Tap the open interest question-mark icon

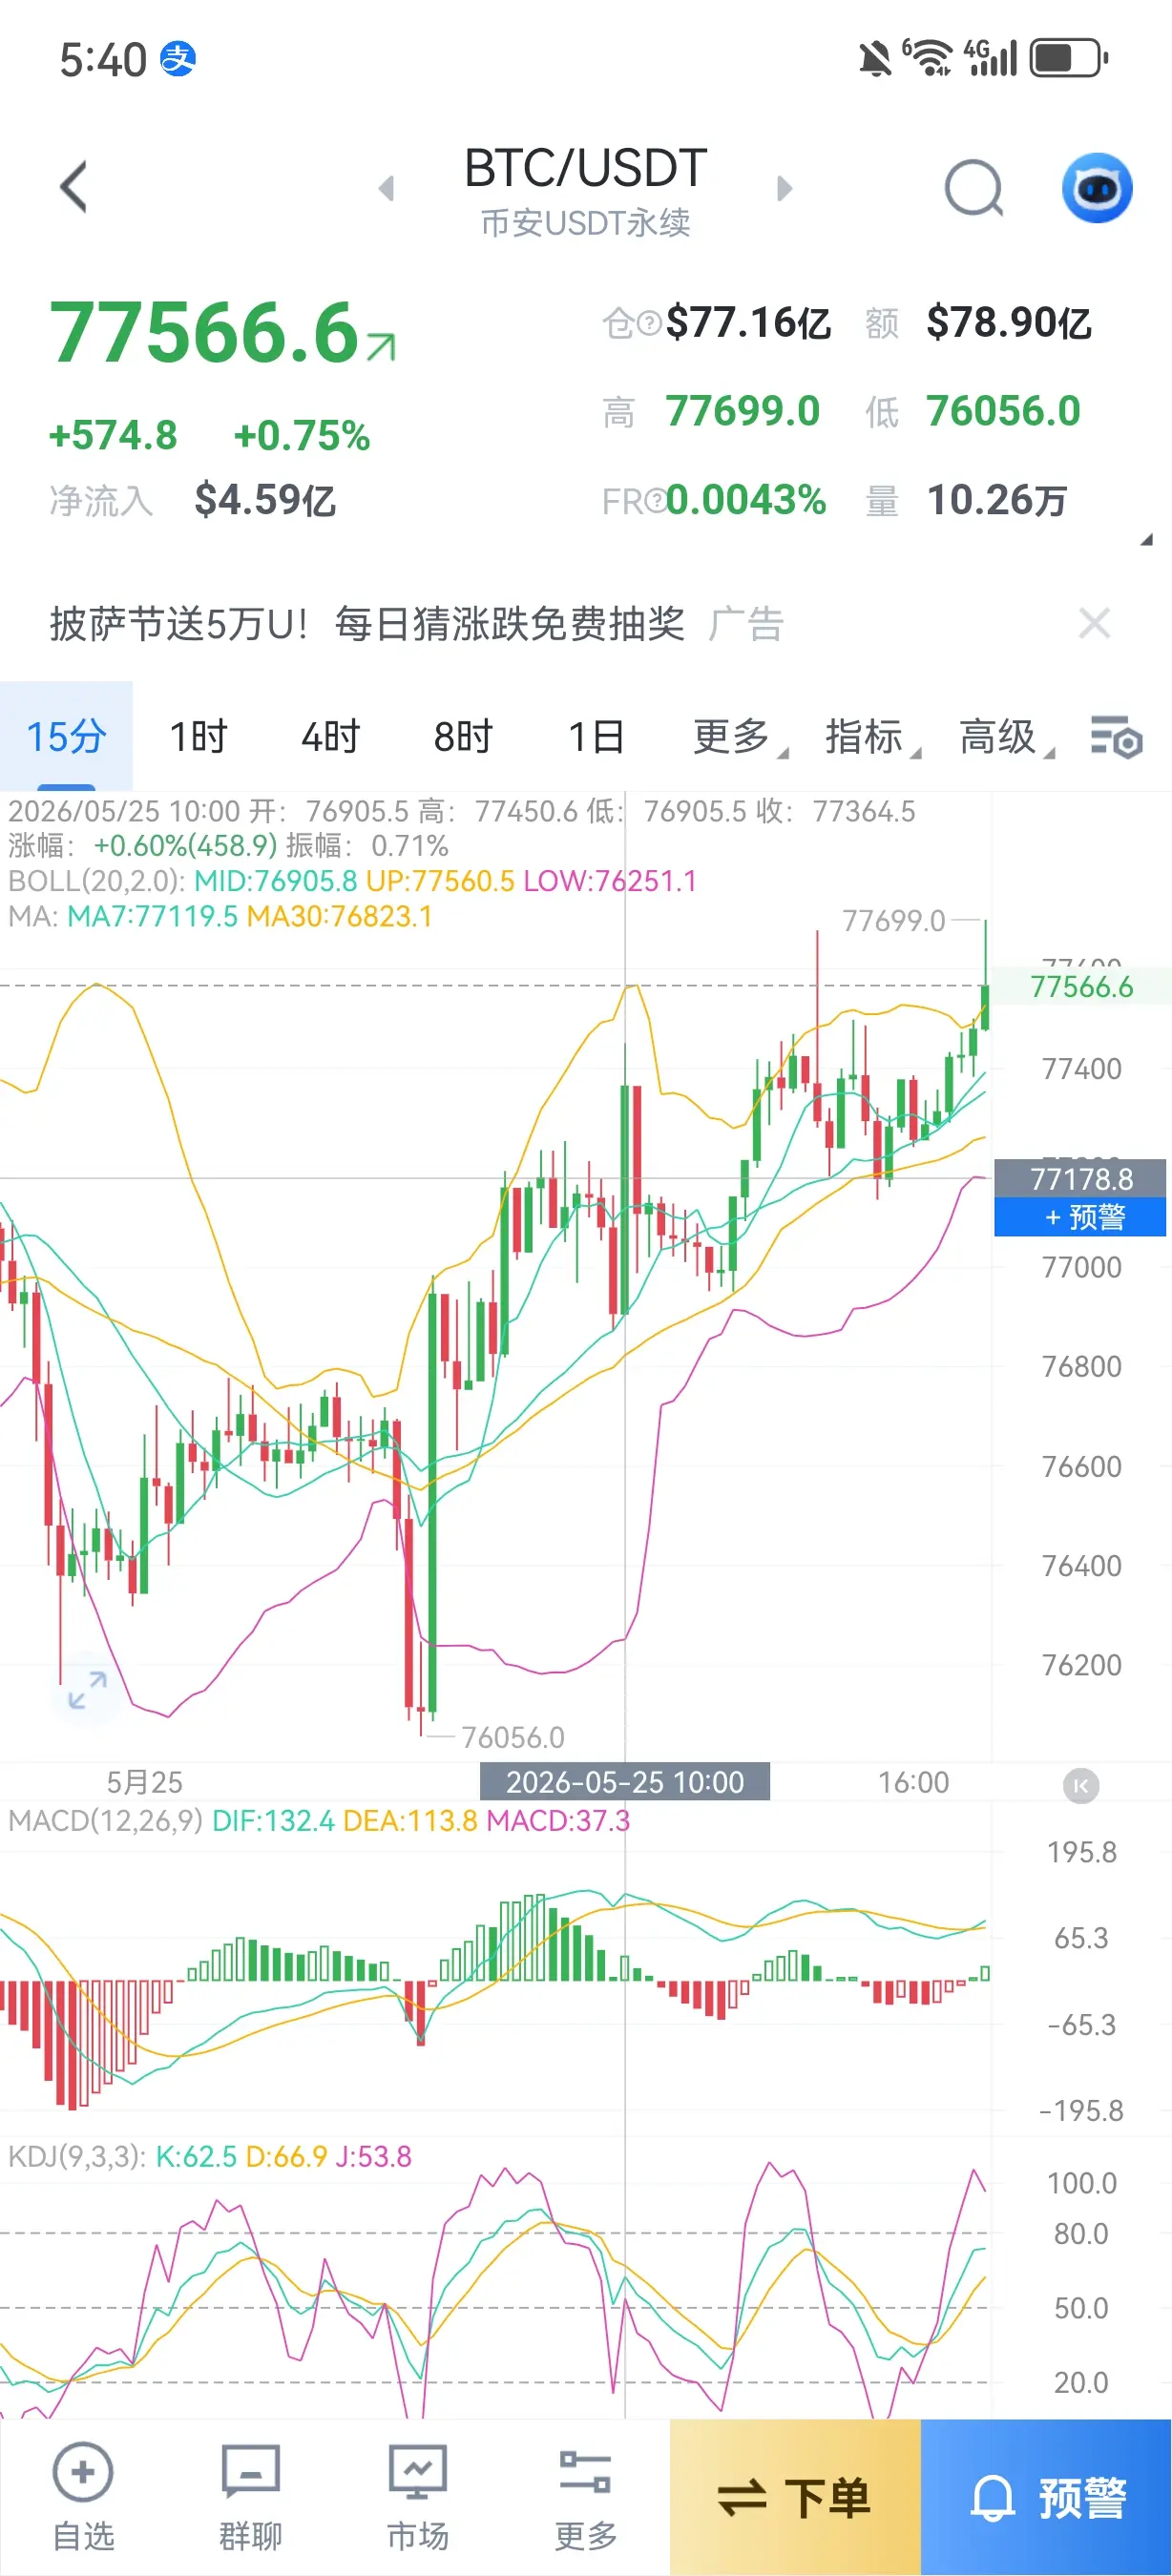coord(648,323)
